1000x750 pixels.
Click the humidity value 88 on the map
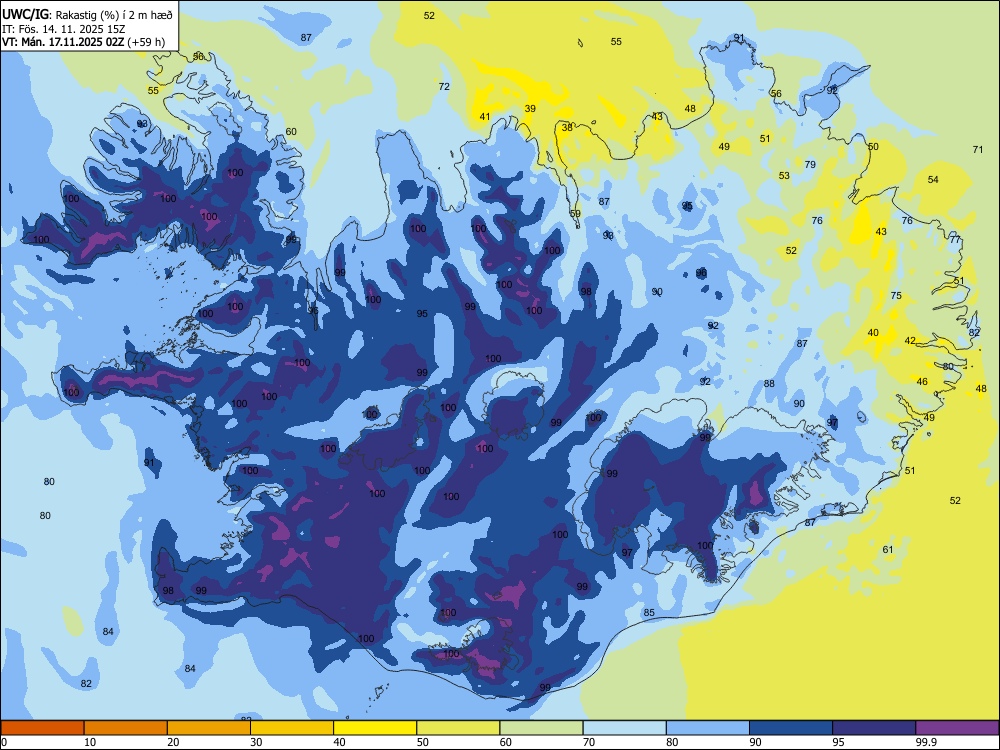click(769, 384)
